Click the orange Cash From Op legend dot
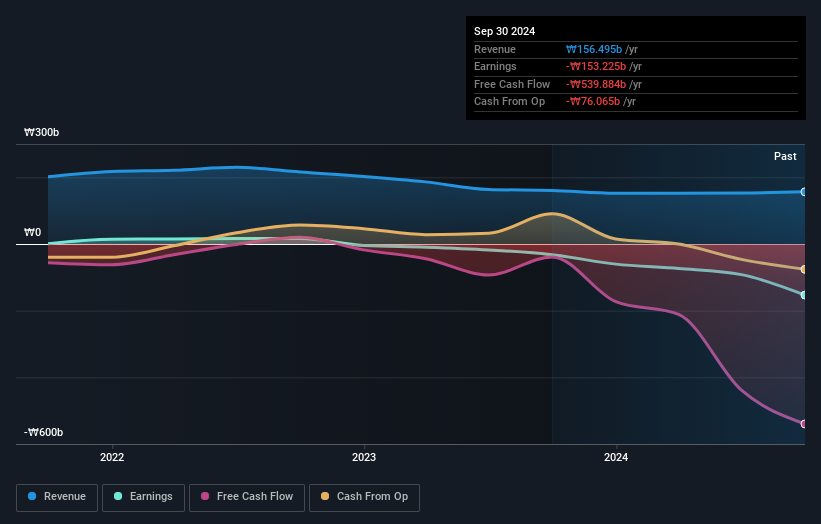821x524 pixels. [x=325, y=496]
